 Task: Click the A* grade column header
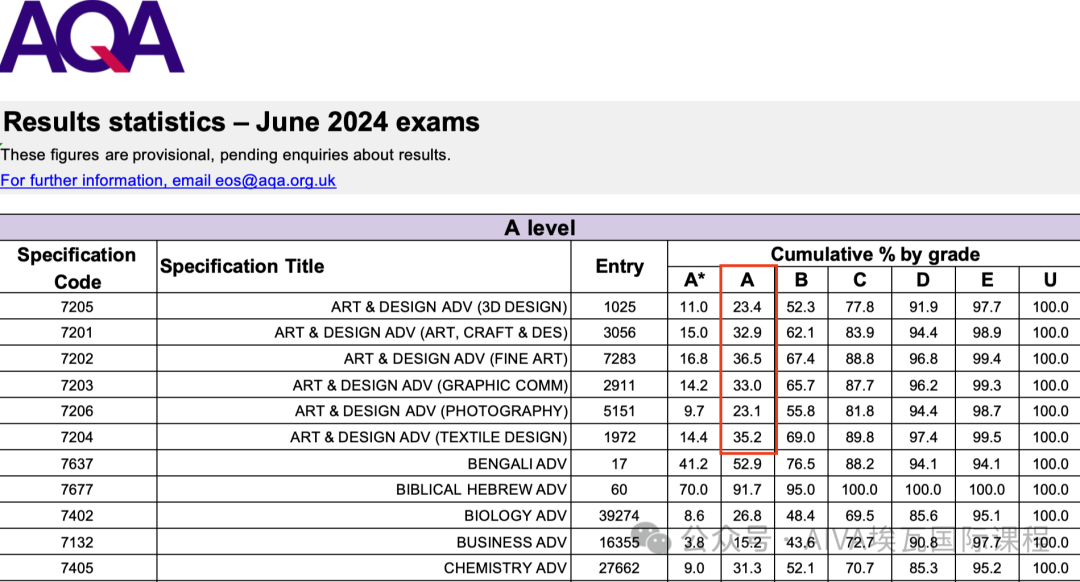[694, 280]
